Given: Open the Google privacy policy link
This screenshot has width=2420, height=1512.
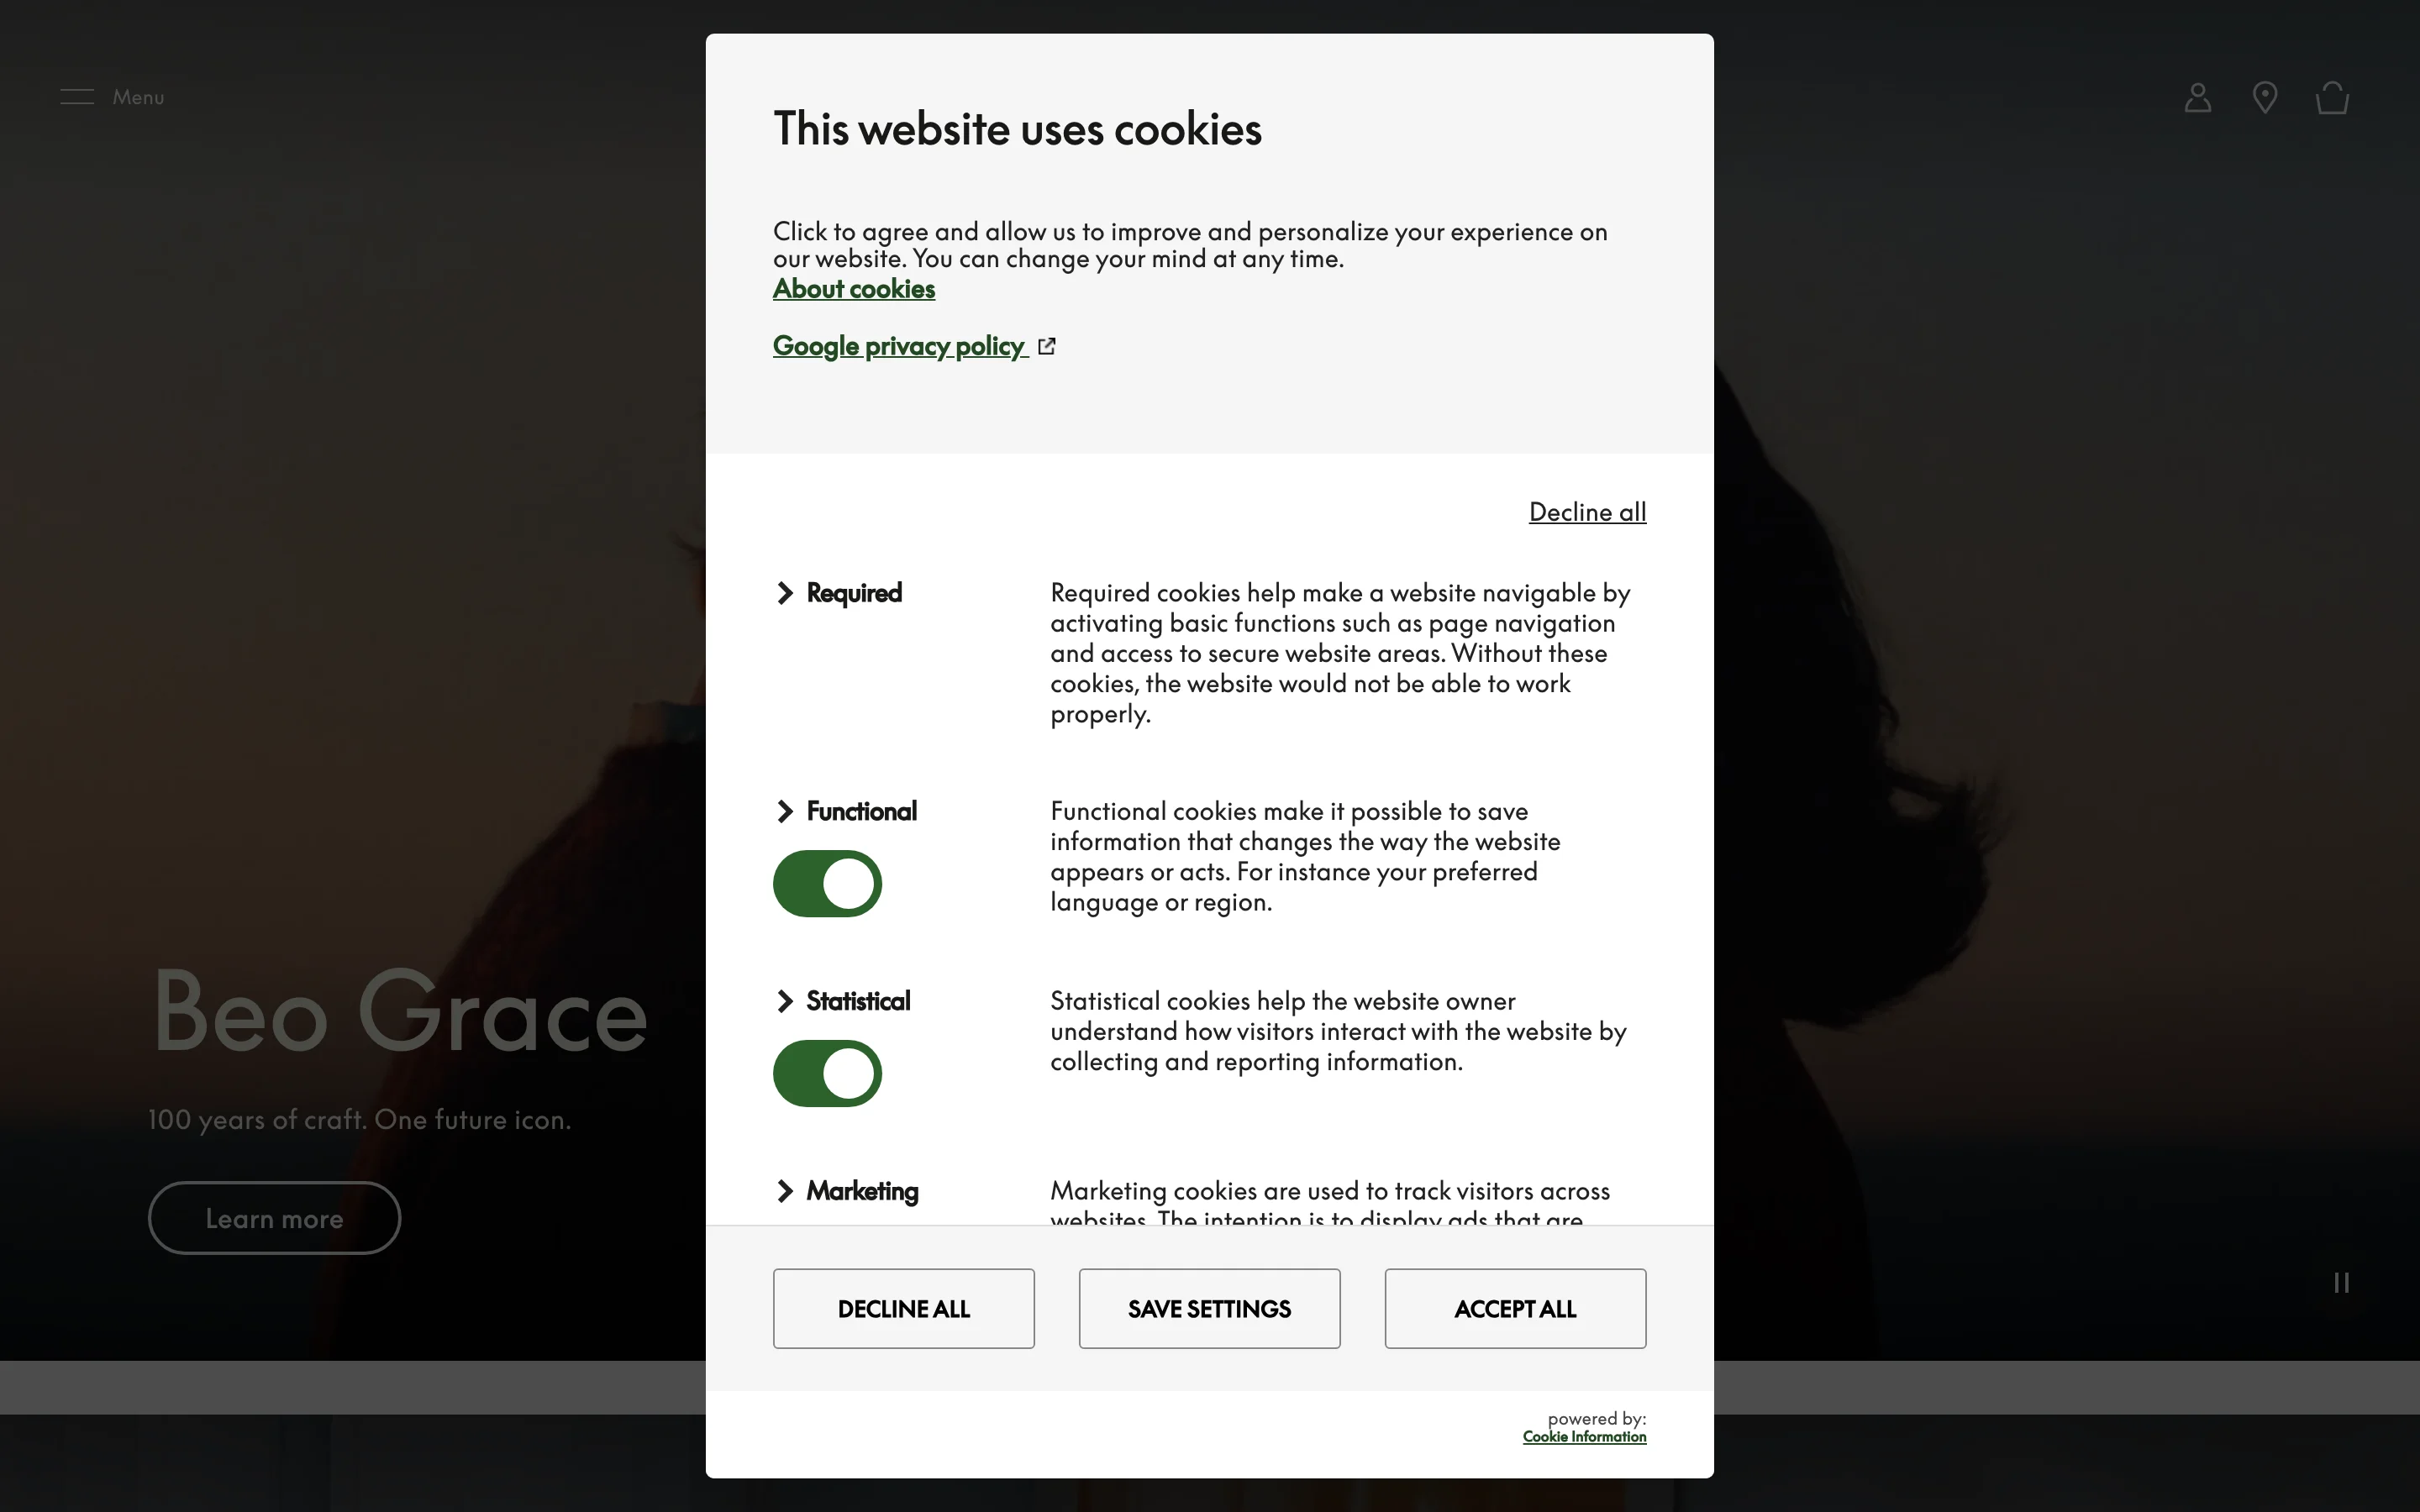Looking at the screenshot, I should coord(898,346).
